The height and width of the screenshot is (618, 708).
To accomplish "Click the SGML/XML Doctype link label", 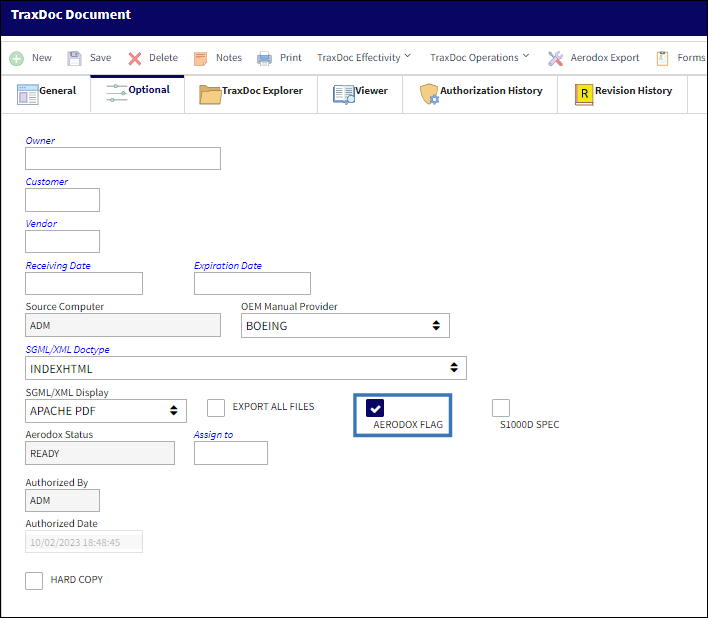I will pyautogui.click(x=67, y=350).
